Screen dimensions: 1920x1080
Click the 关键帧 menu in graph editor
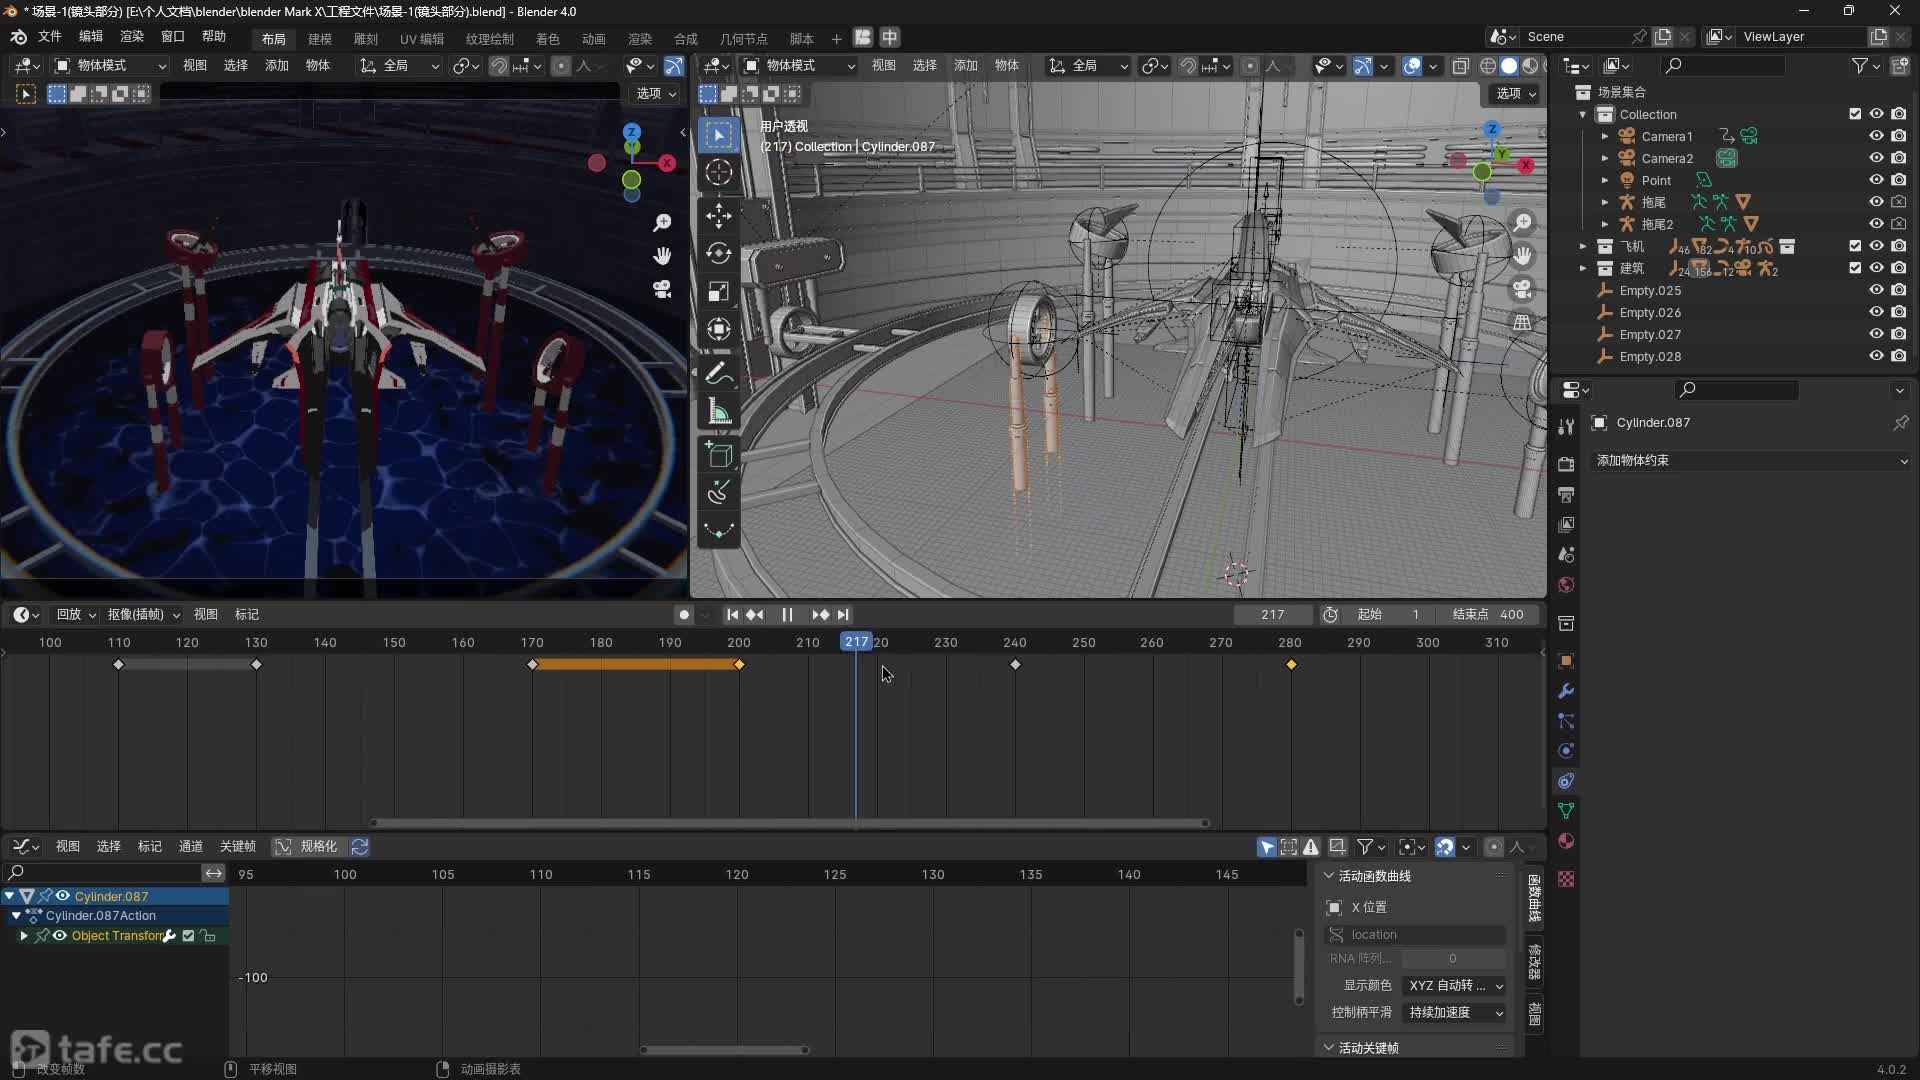click(x=237, y=847)
